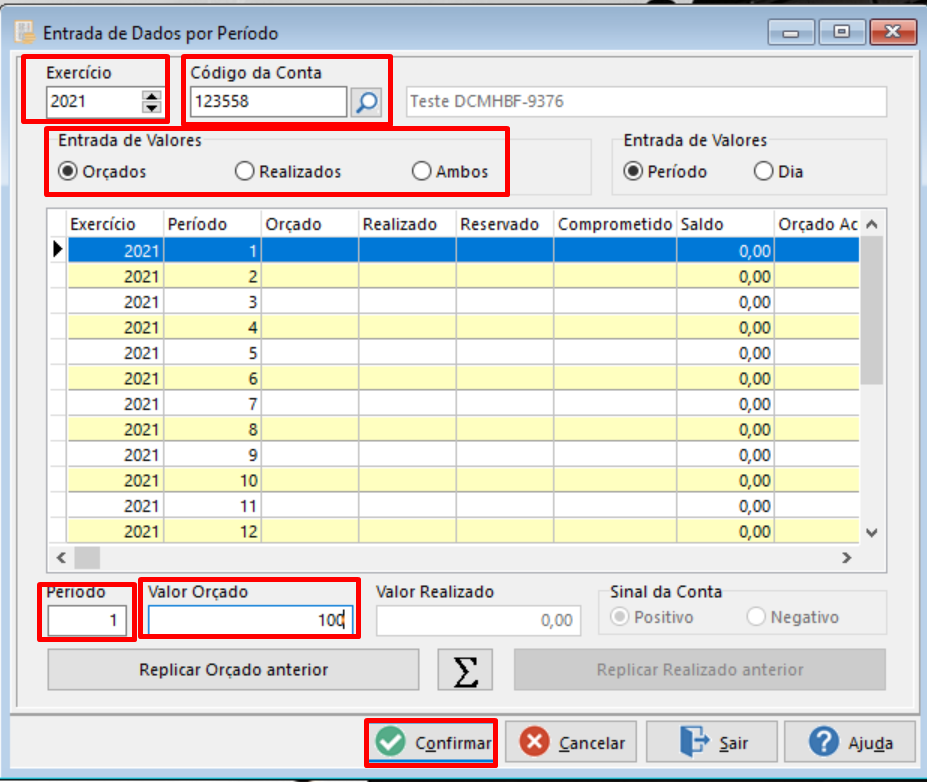
Task: Click the Código da Conta input field
Action: pos(268,102)
